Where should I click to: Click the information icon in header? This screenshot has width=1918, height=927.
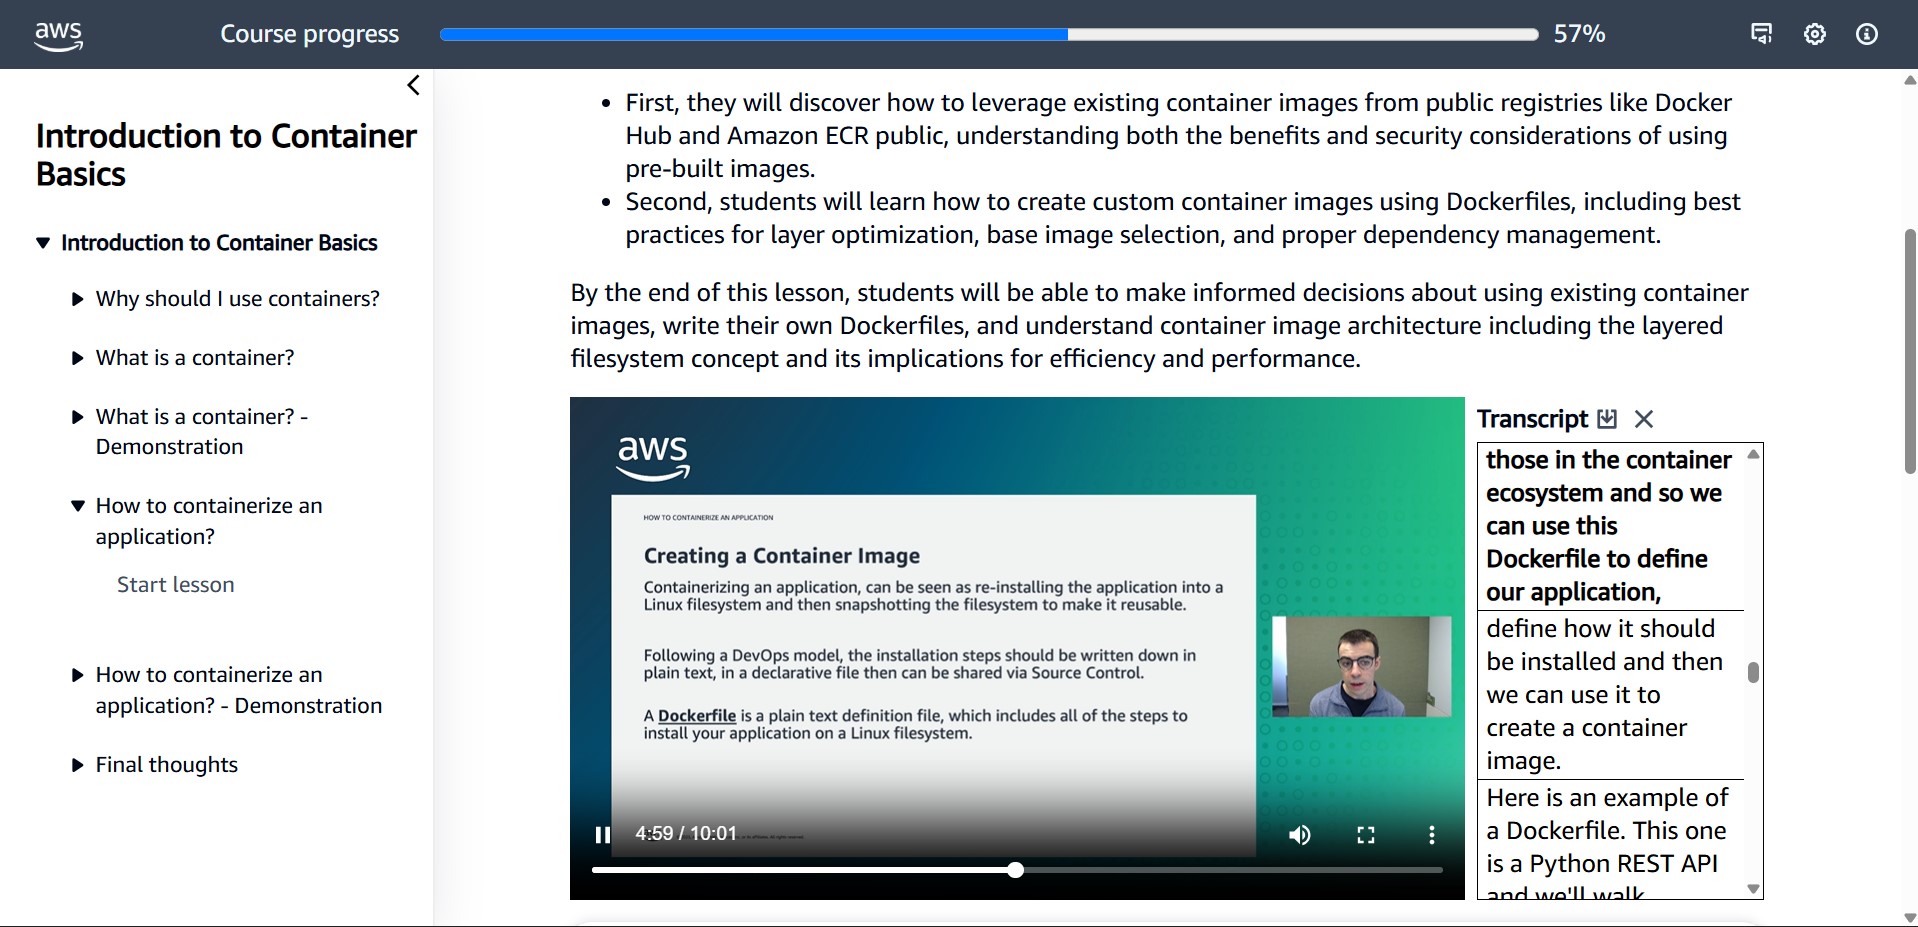pos(1866,34)
